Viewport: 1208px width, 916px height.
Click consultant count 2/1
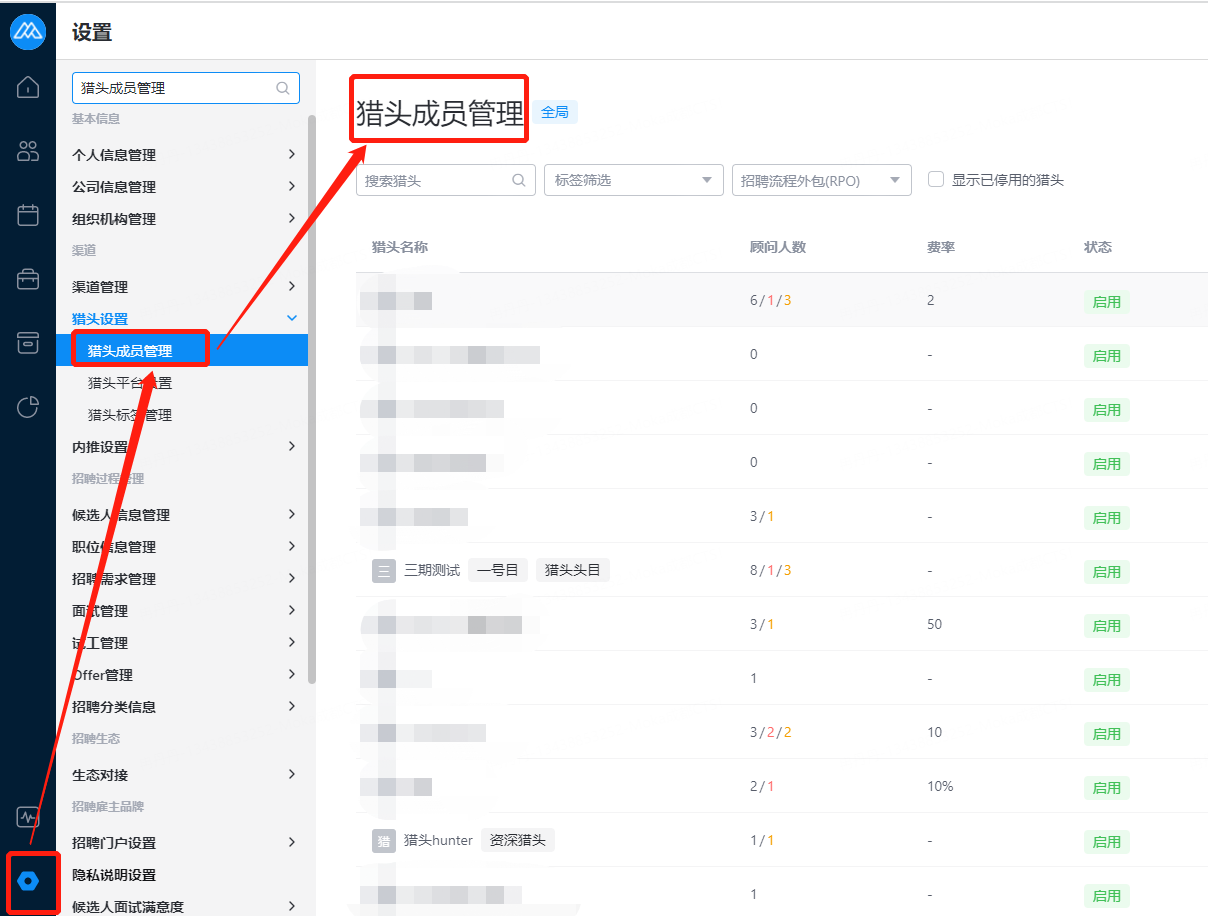(762, 787)
